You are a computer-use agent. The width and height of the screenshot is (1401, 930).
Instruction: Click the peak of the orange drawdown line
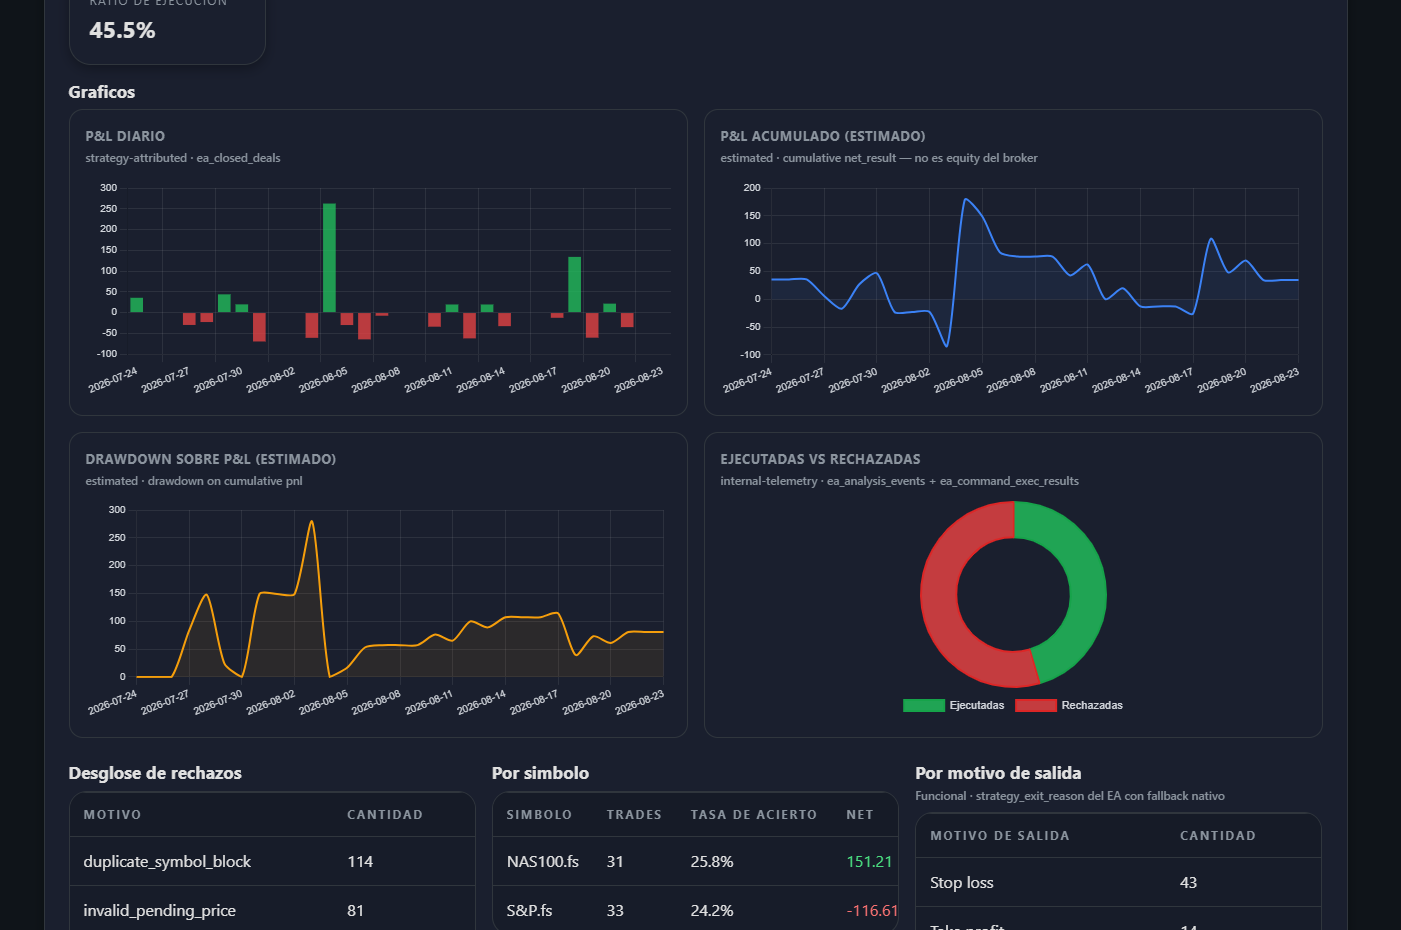pyautogui.click(x=312, y=521)
